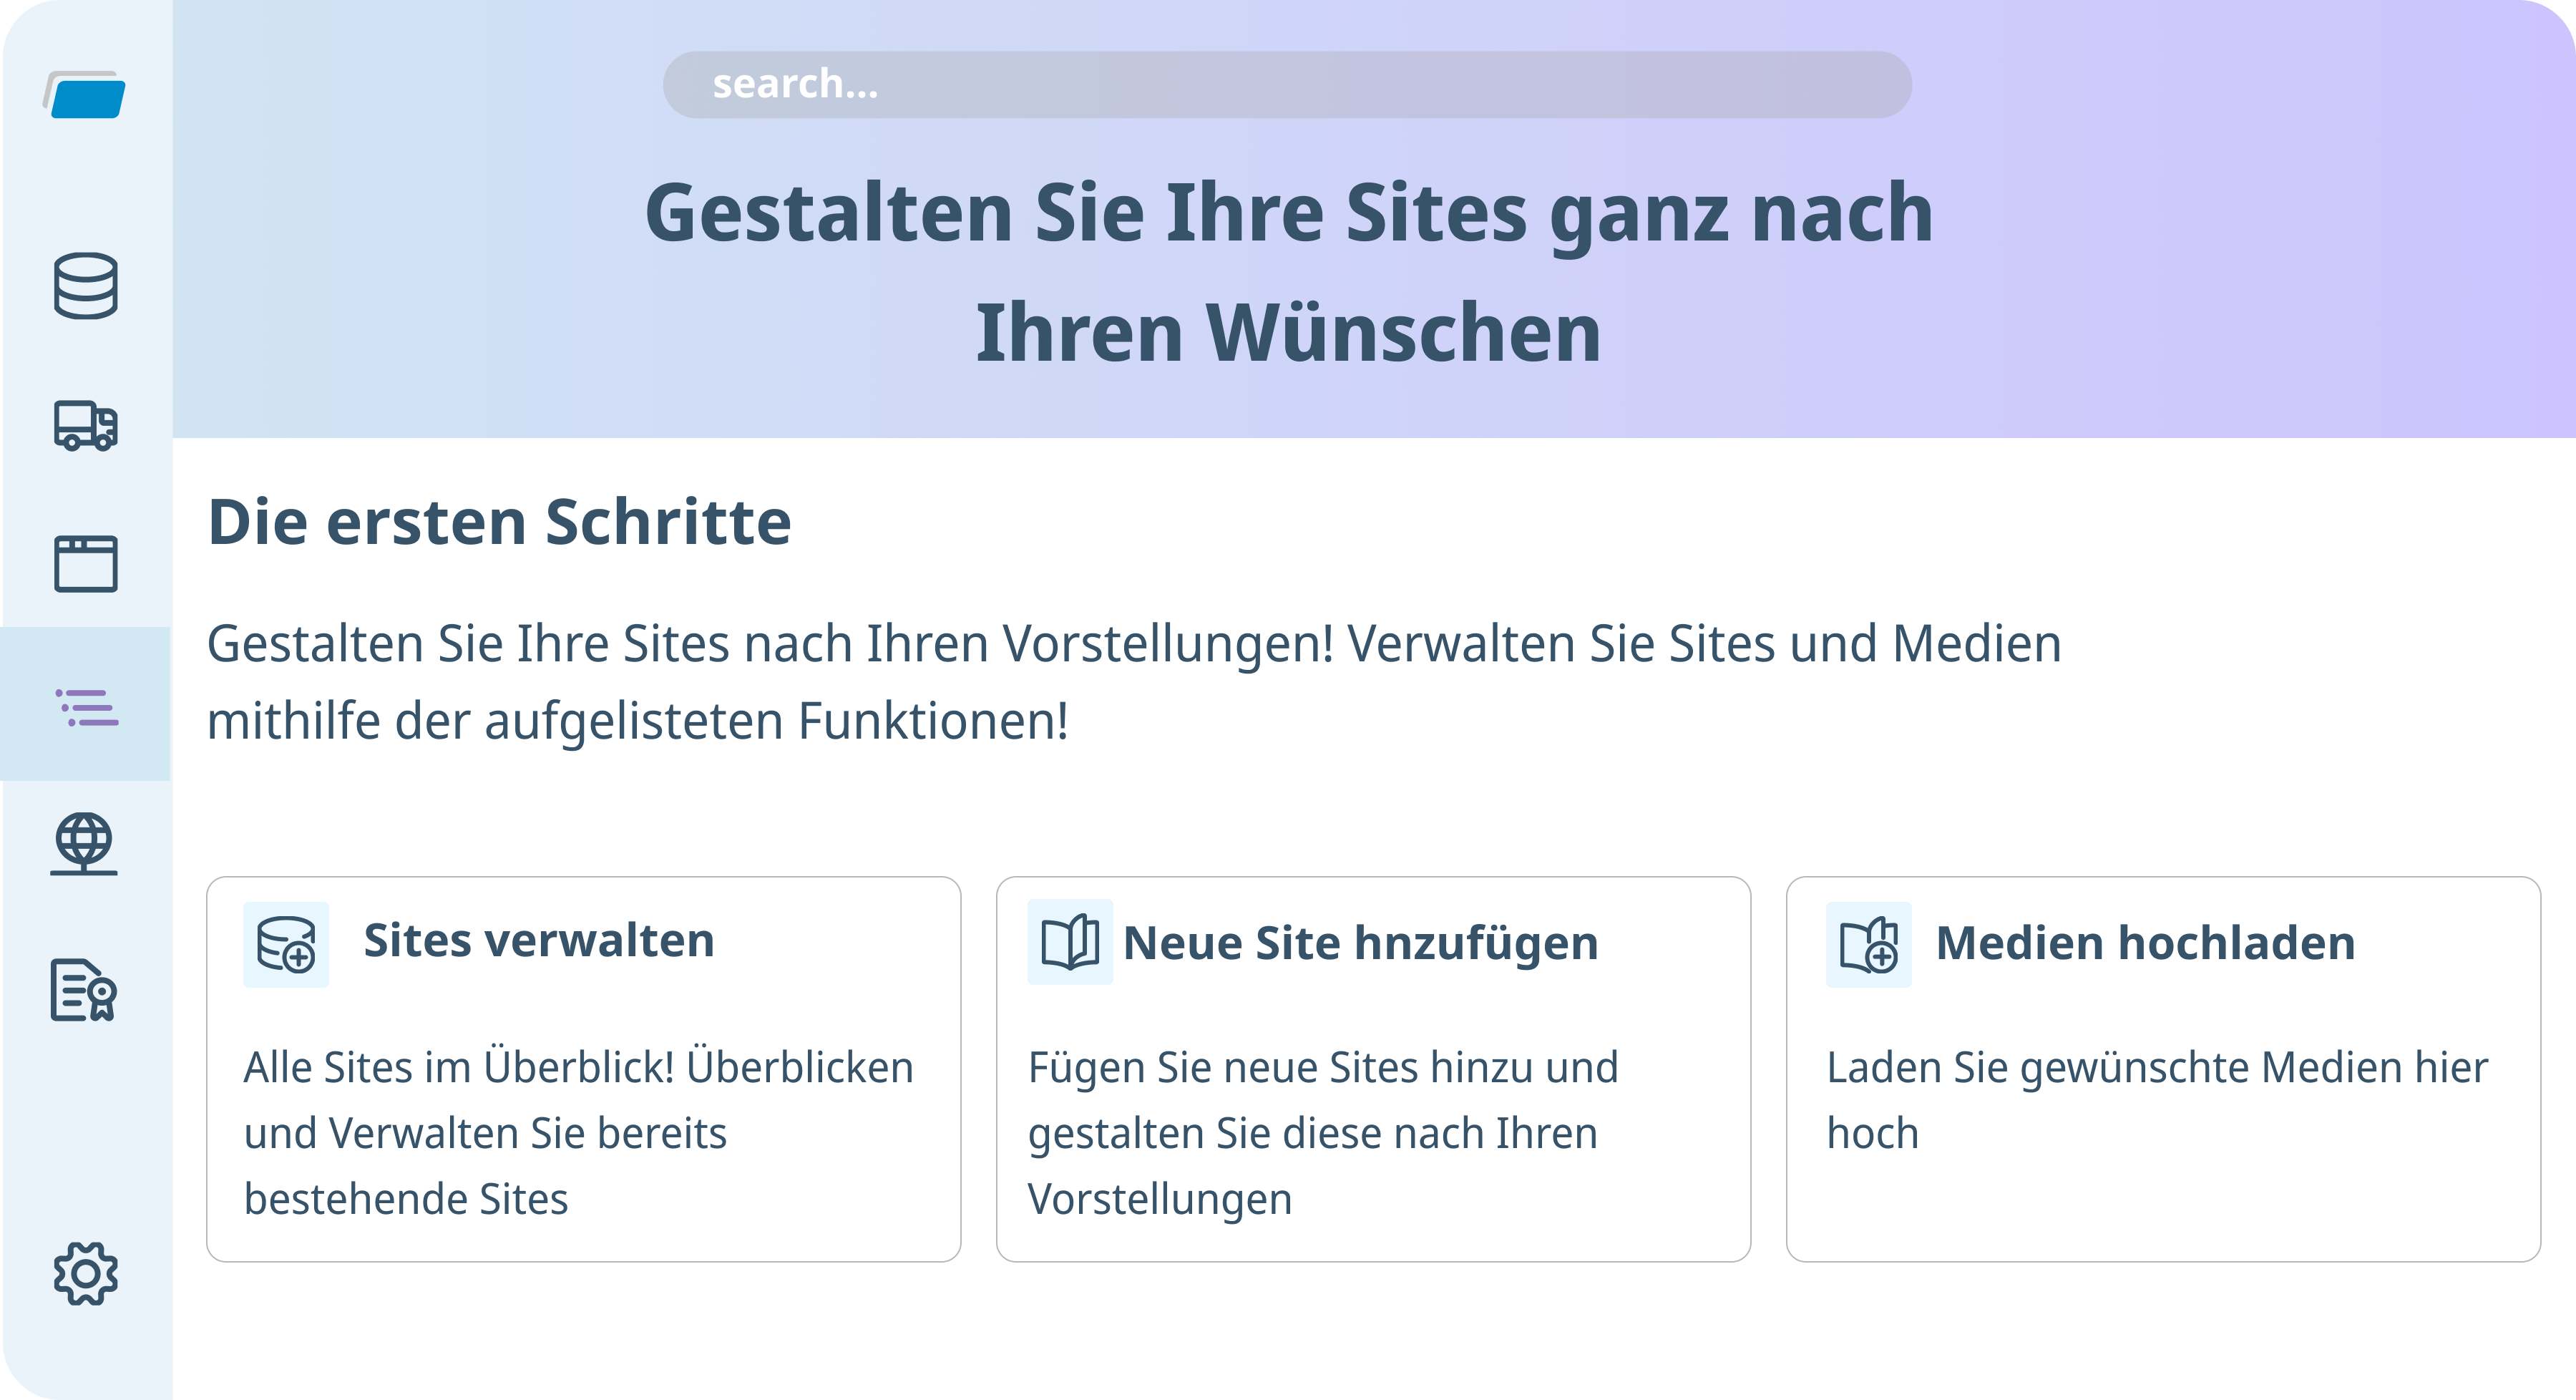Viewport: 2576px width, 1400px height.
Task: Click 'Fügen Sie neue Sites hinzu' description
Action: tap(1324, 1133)
